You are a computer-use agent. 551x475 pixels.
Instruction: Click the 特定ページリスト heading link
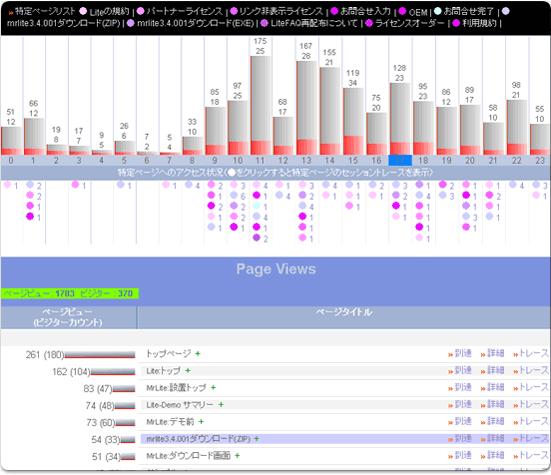[x=42, y=11]
